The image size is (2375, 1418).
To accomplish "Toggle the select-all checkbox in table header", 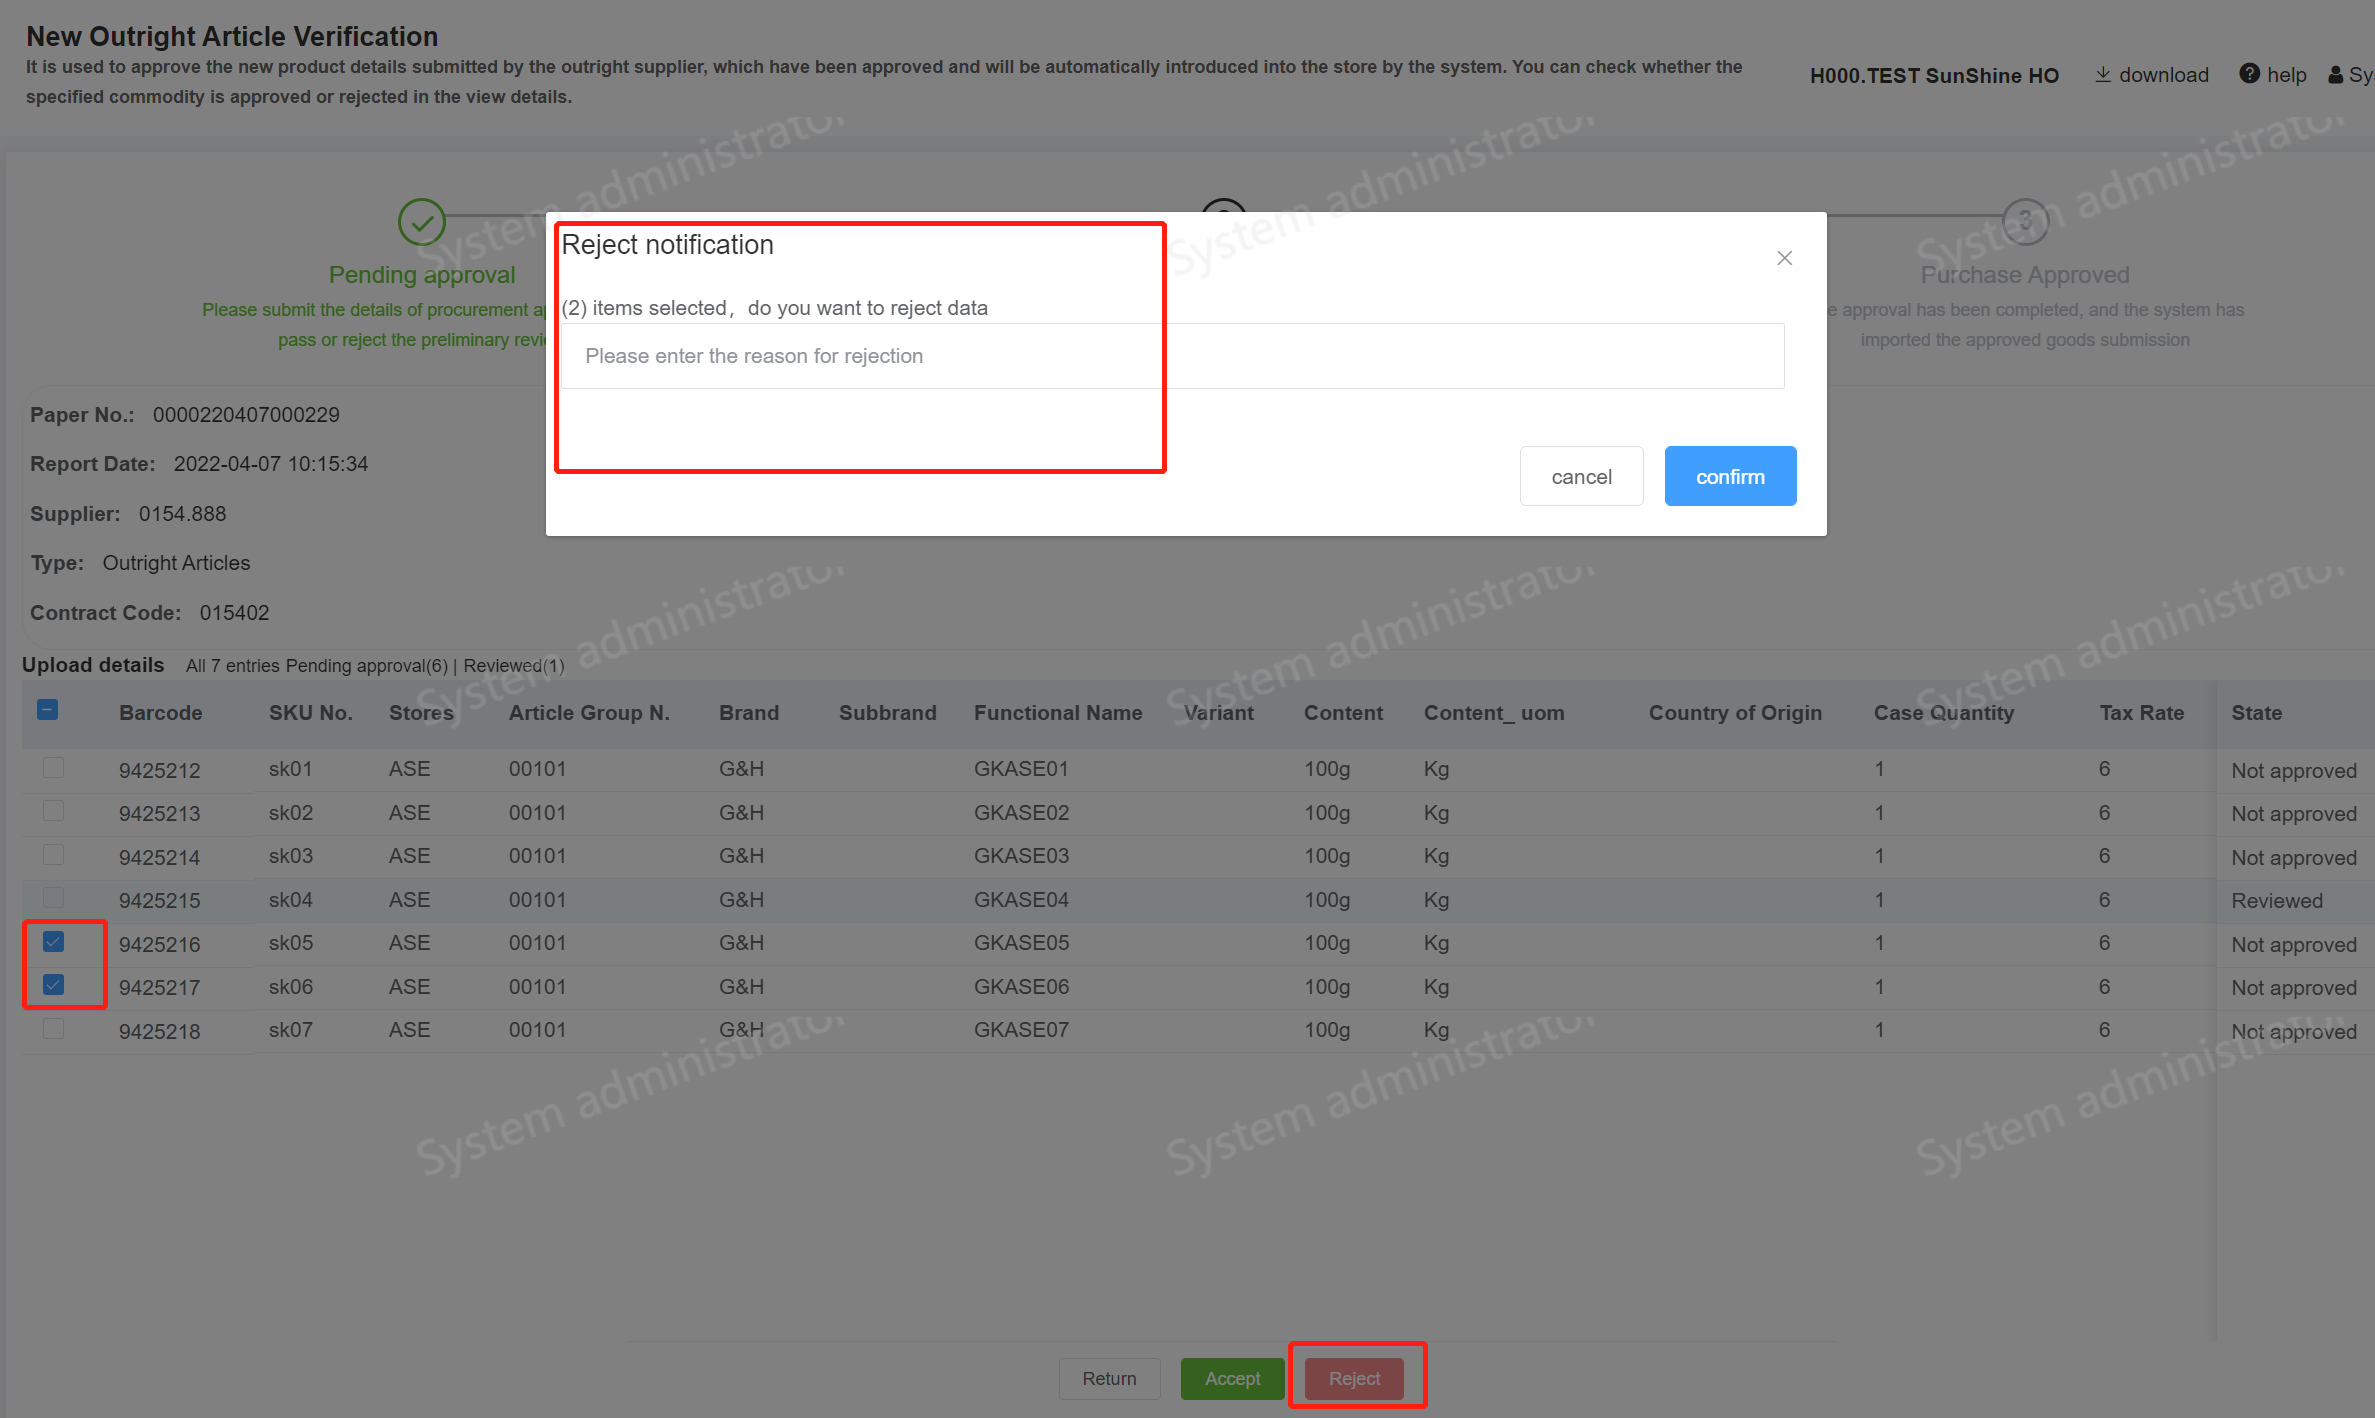I will click(x=48, y=711).
